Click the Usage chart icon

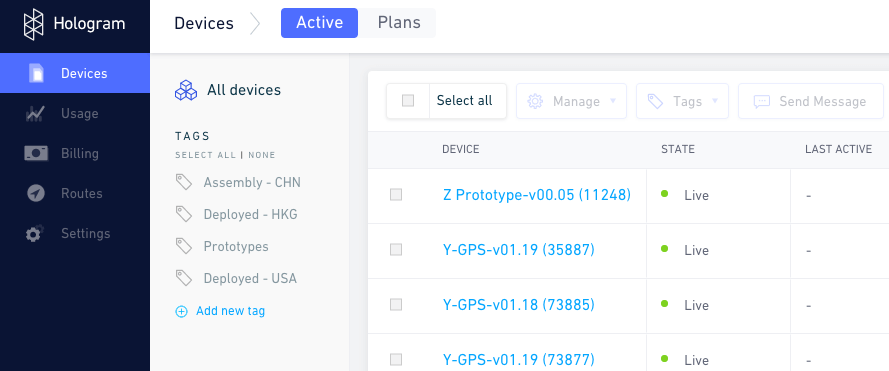click(x=35, y=113)
